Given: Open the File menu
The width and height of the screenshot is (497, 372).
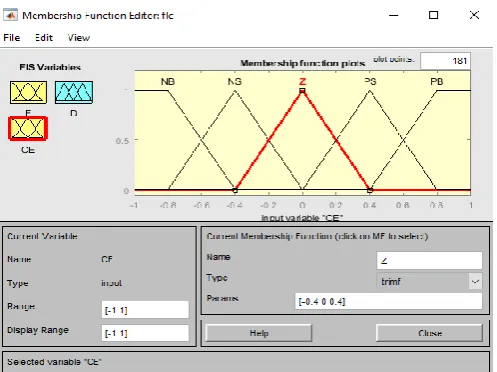Looking at the screenshot, I should coord(12,38).
